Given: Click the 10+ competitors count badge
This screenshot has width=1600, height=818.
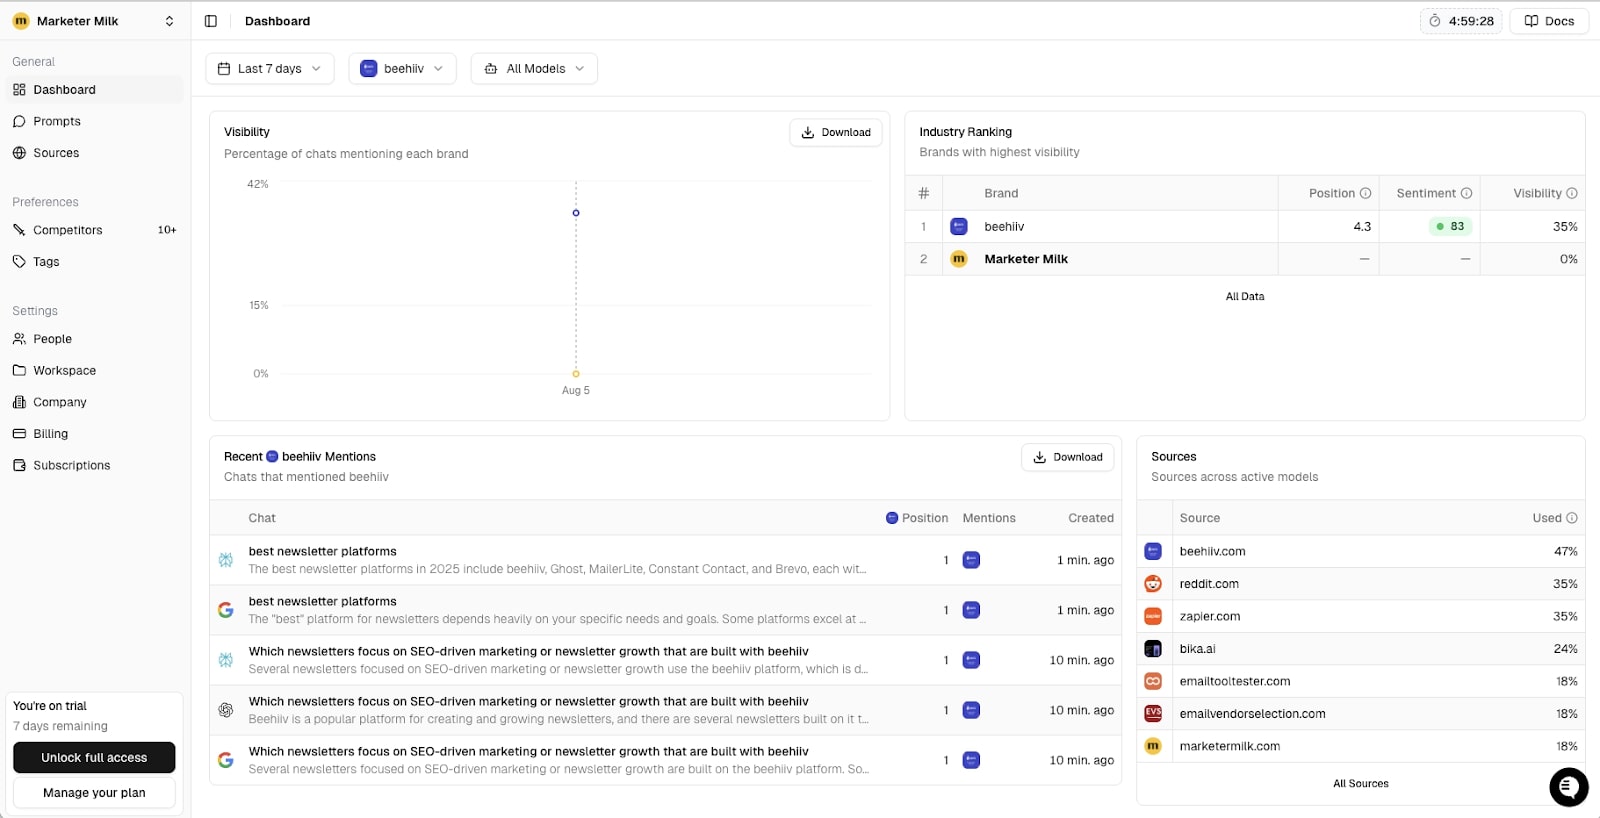Looking at the screenshot, I should tap(167, 230).
